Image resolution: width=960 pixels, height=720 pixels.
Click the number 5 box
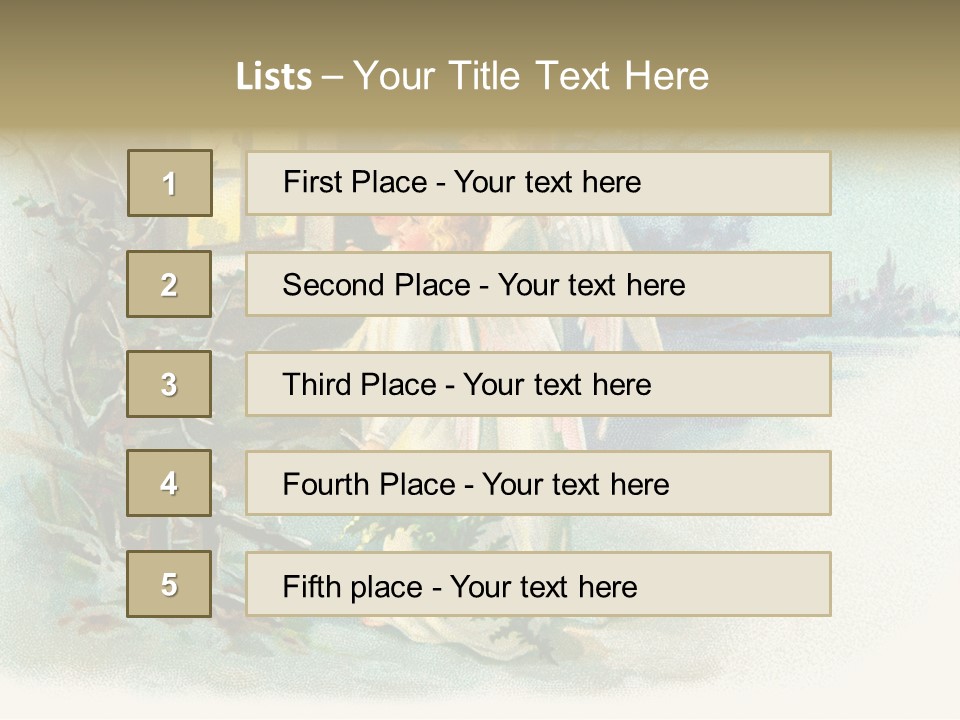(169, 584)
